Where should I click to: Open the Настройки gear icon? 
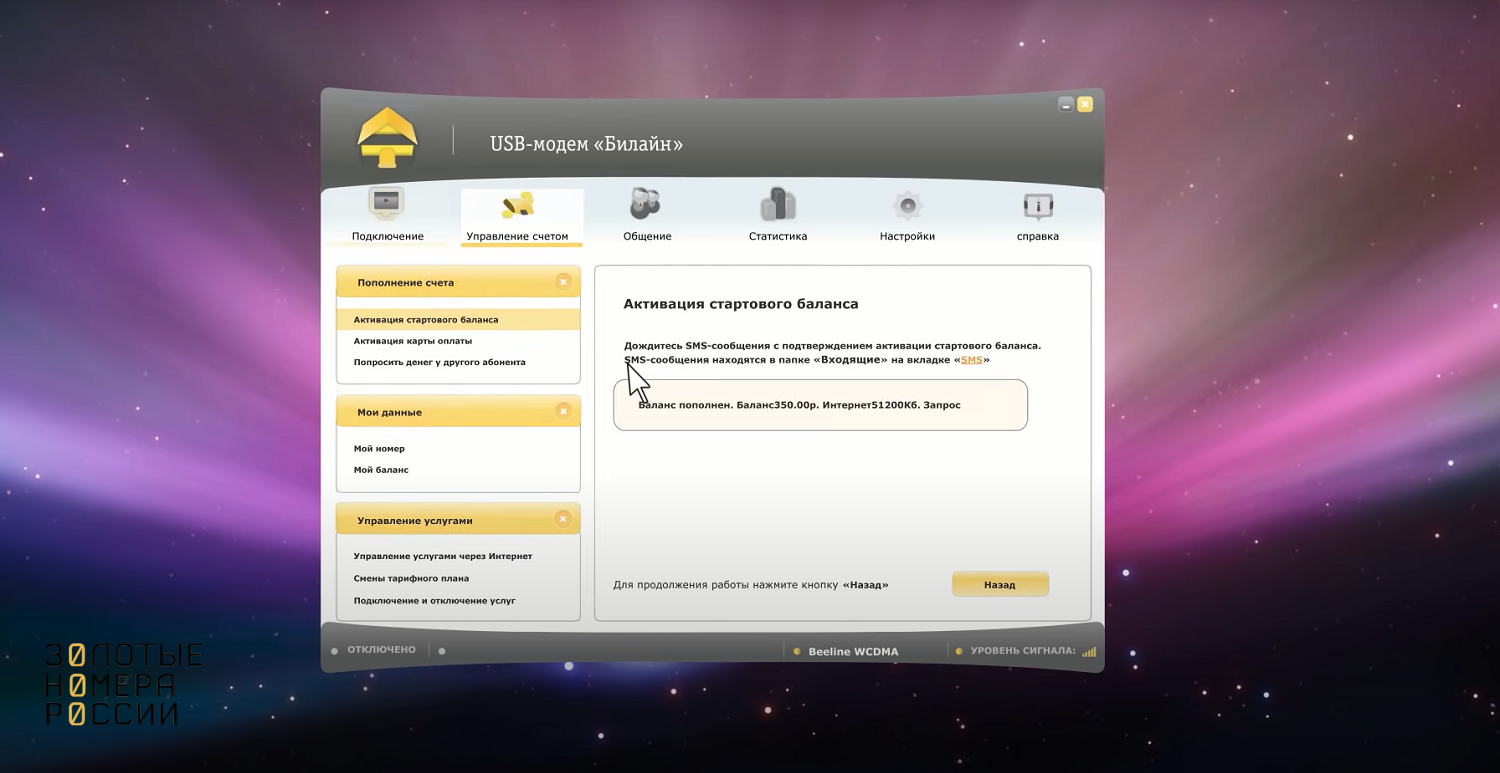(907, 206)
